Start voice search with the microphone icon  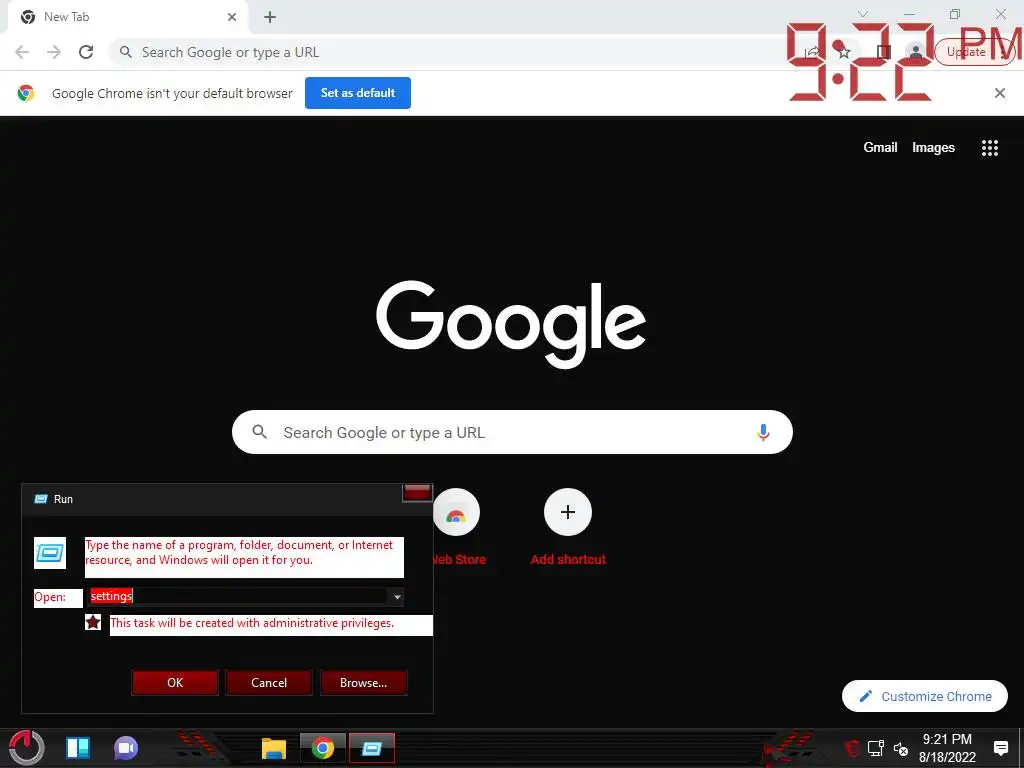[763, 432]
